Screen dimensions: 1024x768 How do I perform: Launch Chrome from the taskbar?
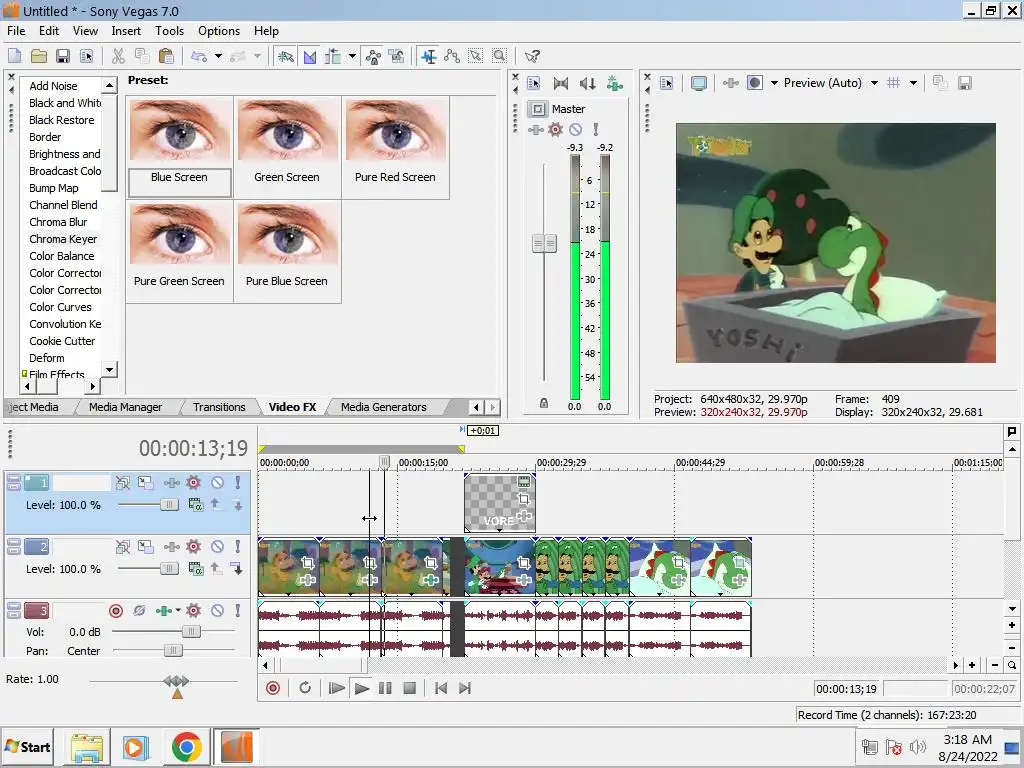186,746
